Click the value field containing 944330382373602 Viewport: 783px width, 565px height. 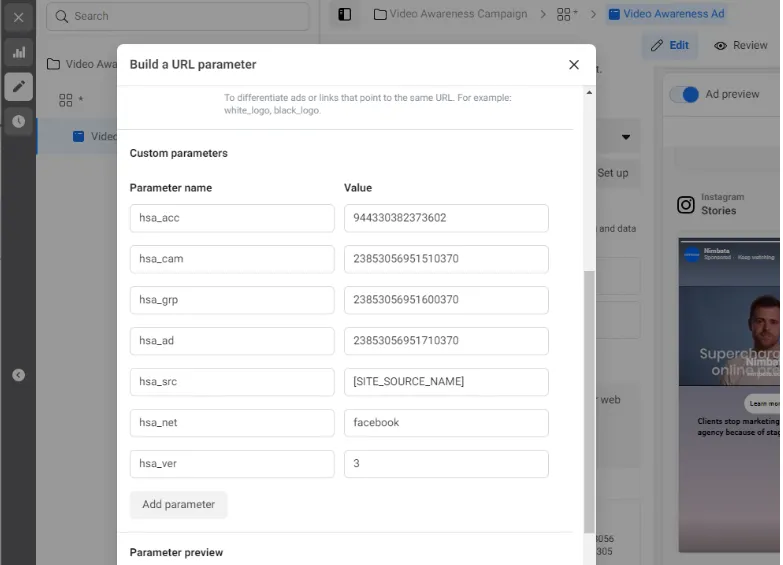(x=446, y=218)
